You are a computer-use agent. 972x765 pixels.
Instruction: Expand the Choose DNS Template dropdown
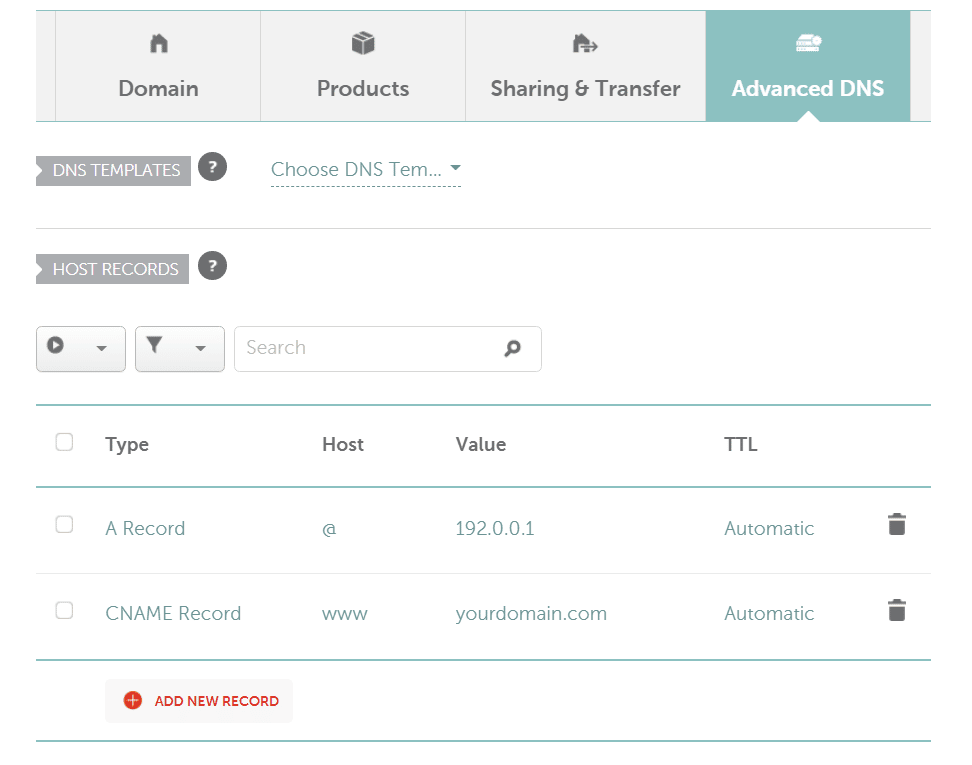(365, 170)
